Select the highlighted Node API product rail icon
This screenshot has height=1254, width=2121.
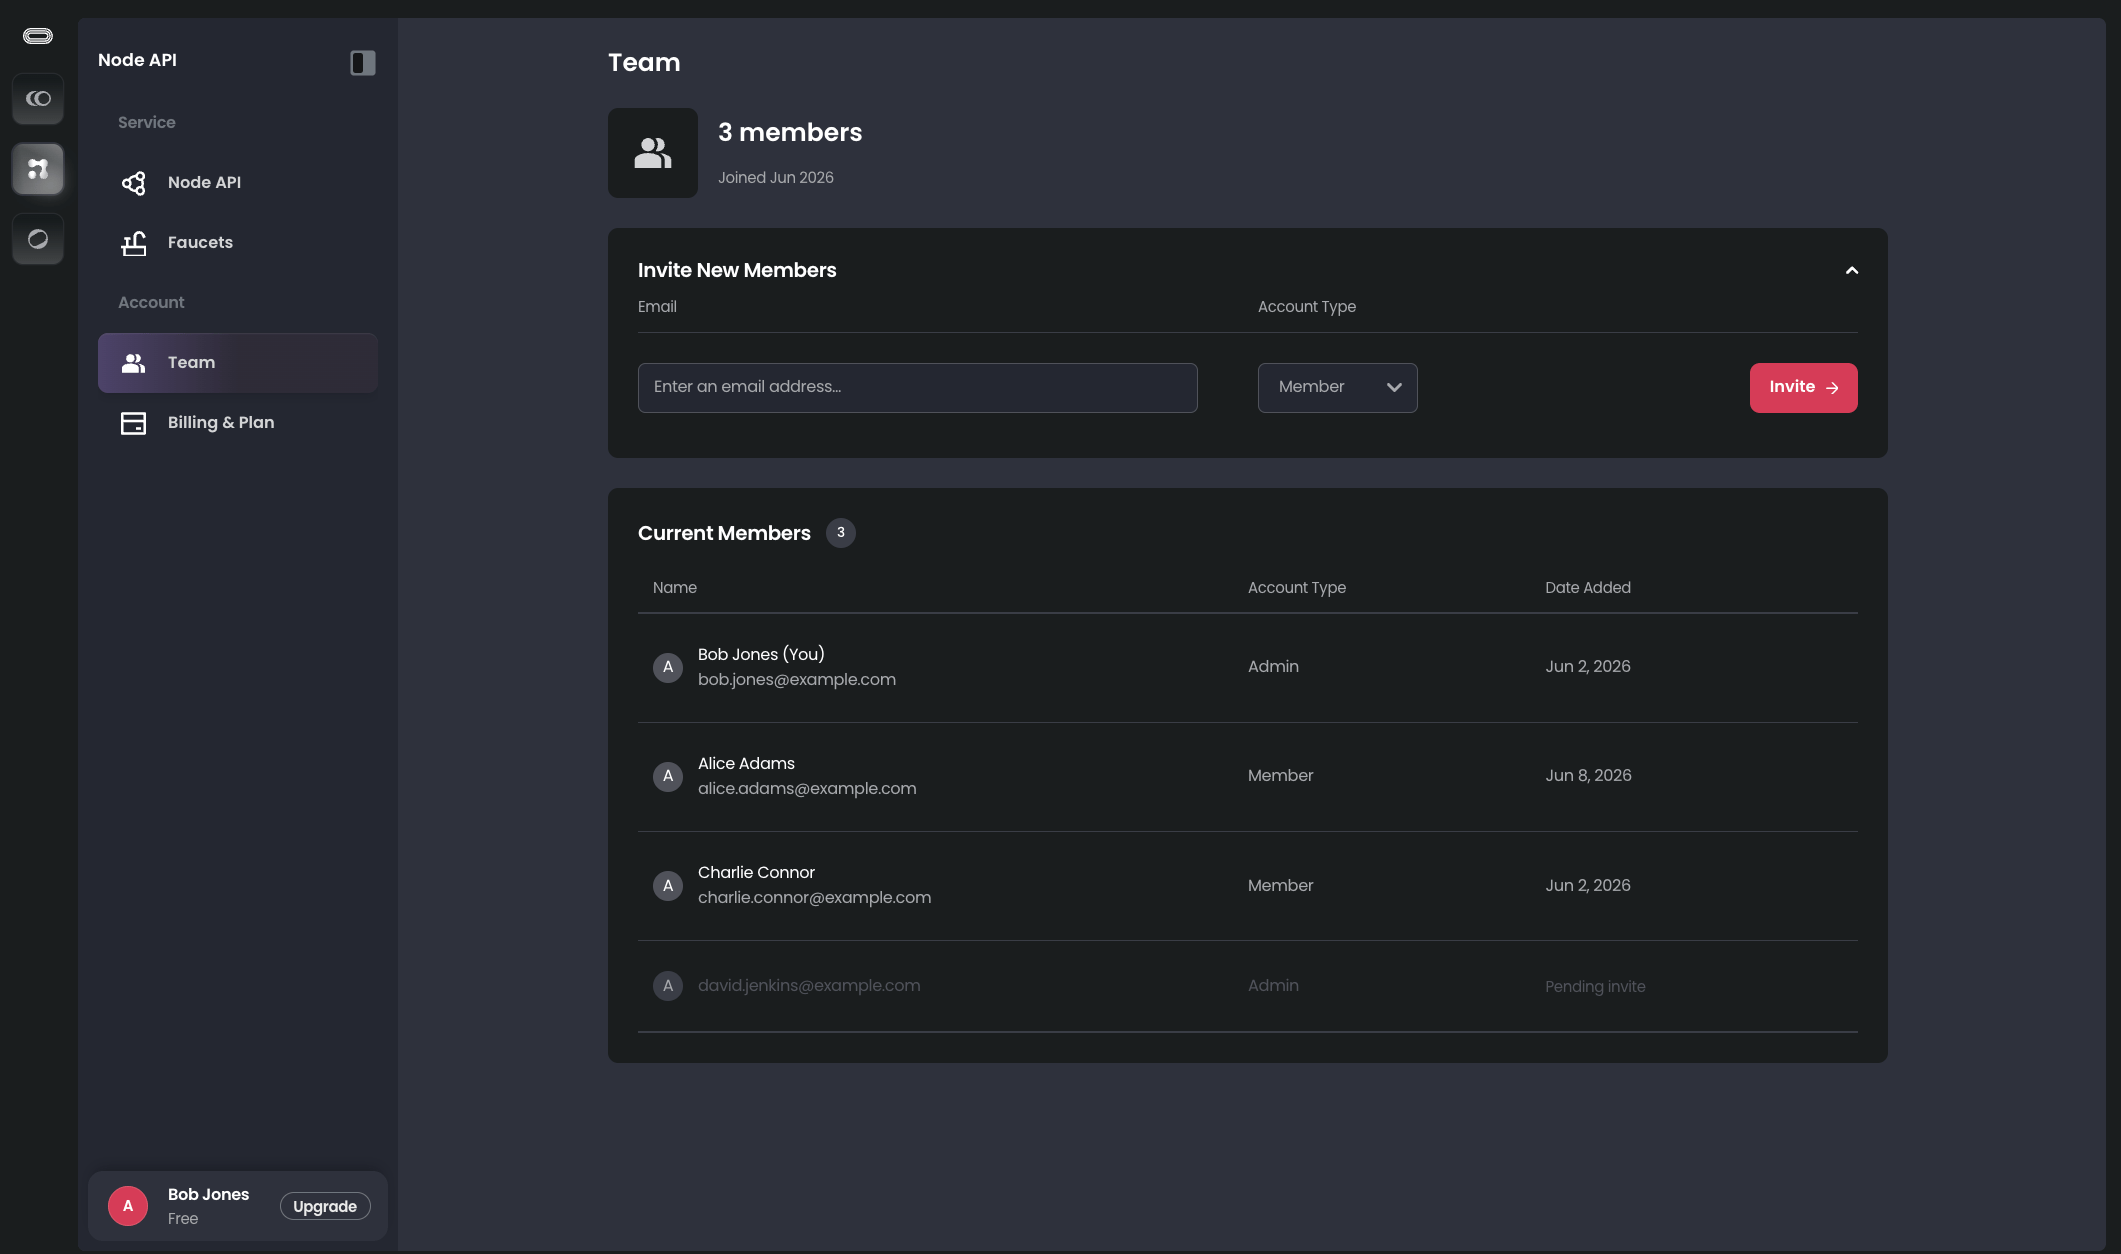[x=38, y=169]
